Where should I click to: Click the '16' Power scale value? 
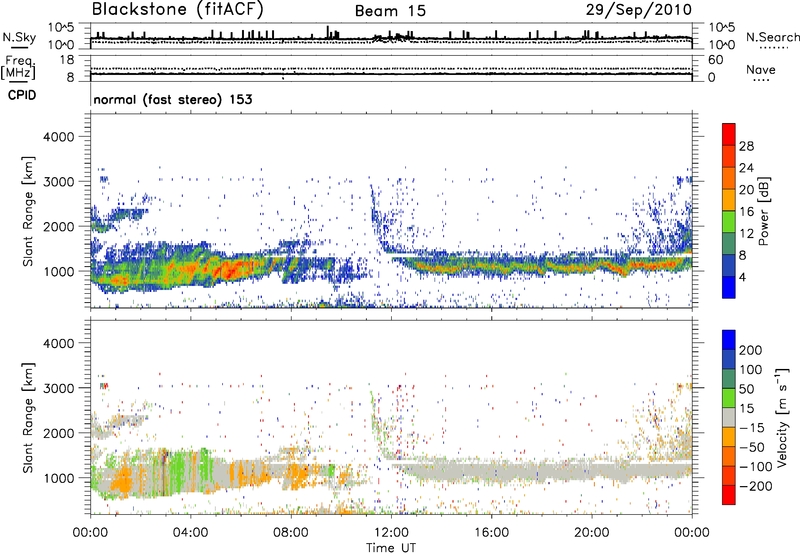(746, 212)
